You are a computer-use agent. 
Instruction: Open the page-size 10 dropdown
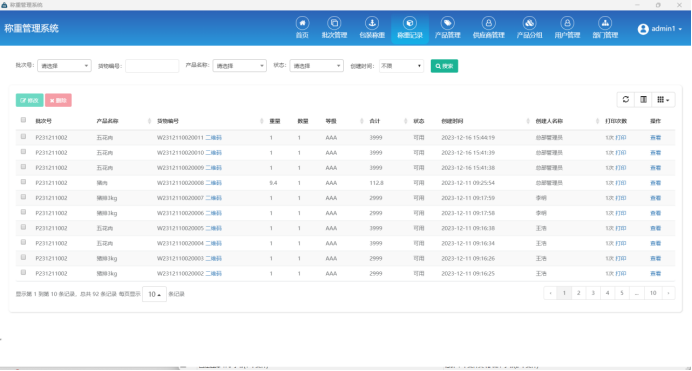coord(154,294)
